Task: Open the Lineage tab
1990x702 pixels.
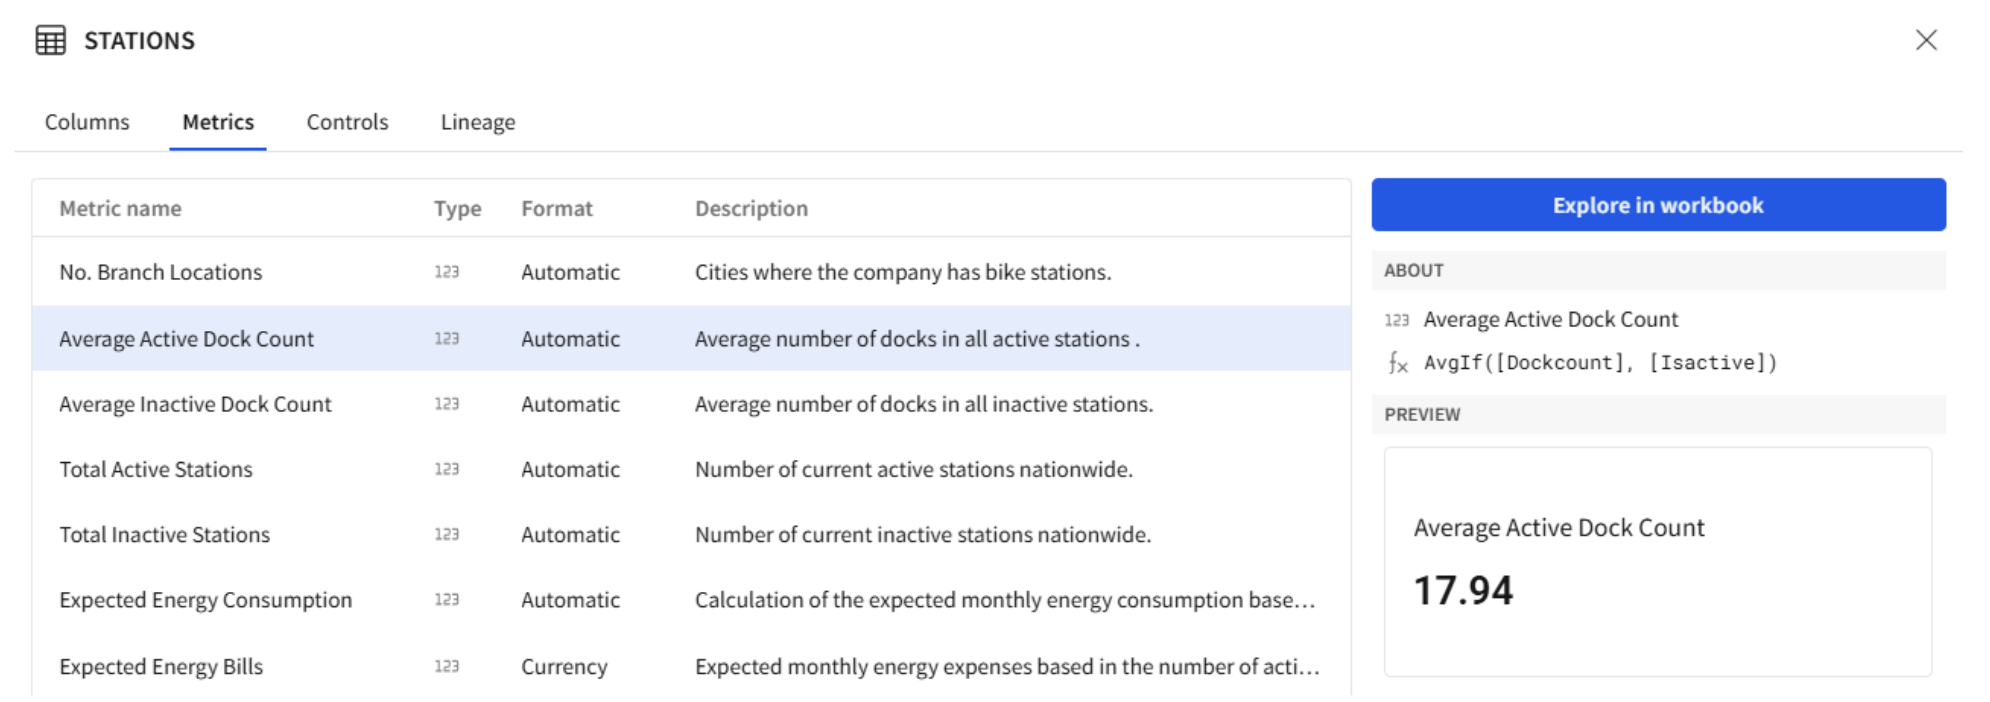Action: point(477,121)
